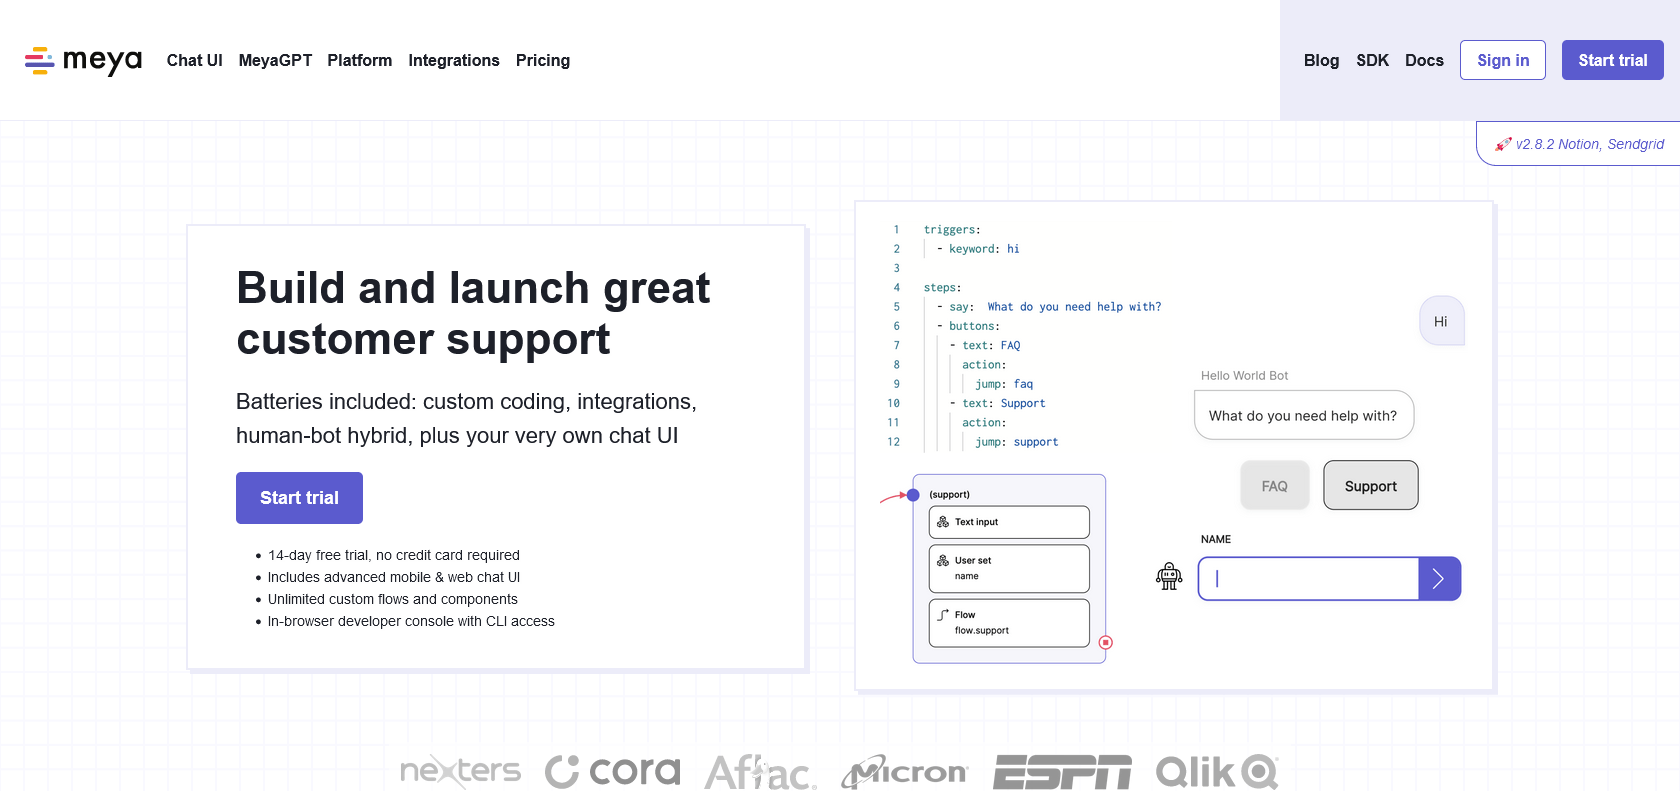The image size is (1680, 791).
Task: Select the Flow flow.support node
Action: (x=1009, y=623)
